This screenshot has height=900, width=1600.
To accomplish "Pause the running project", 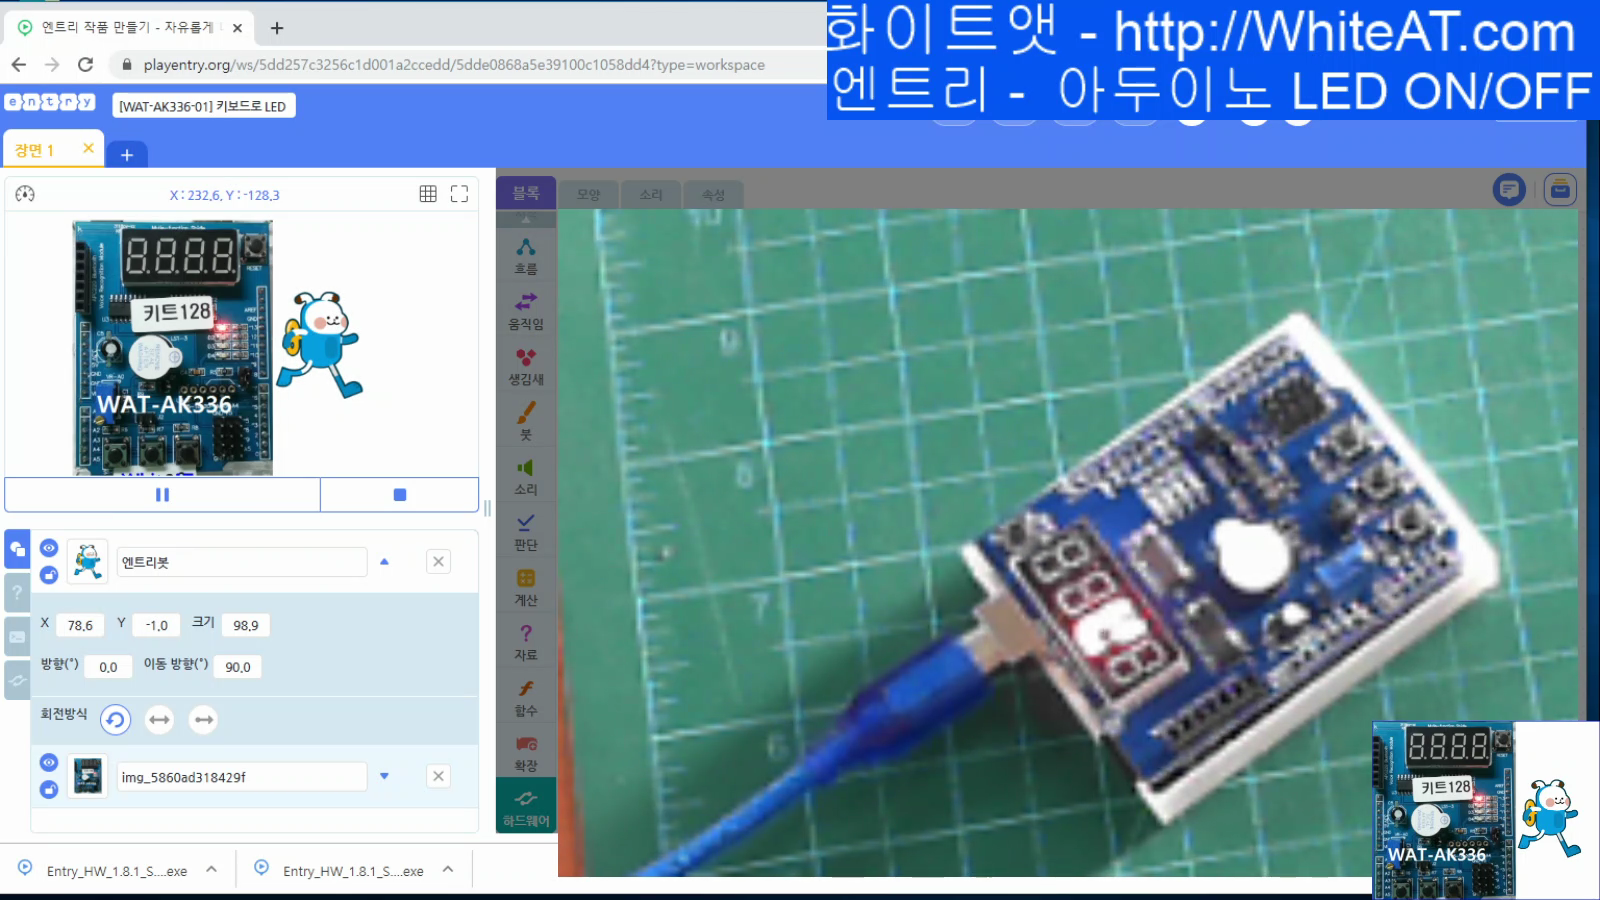I will (162, 494).
